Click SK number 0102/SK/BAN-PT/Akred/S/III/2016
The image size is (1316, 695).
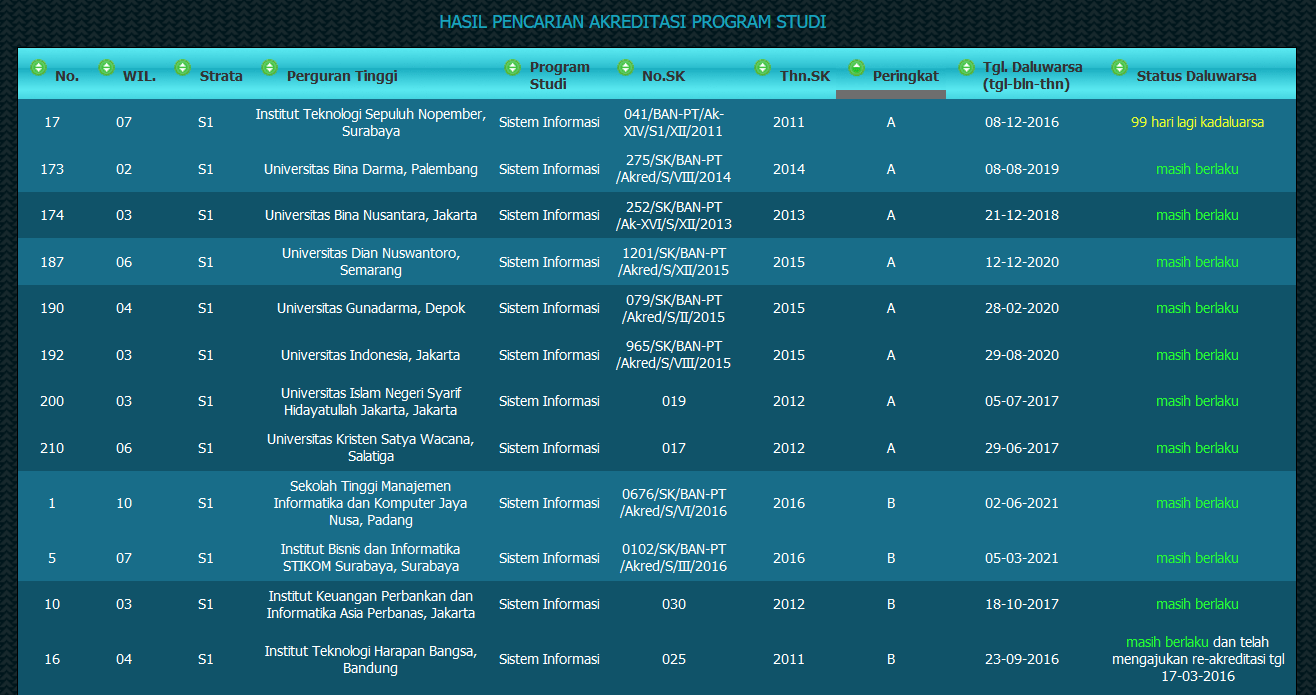pyautogui.click(x=674, y=558)
